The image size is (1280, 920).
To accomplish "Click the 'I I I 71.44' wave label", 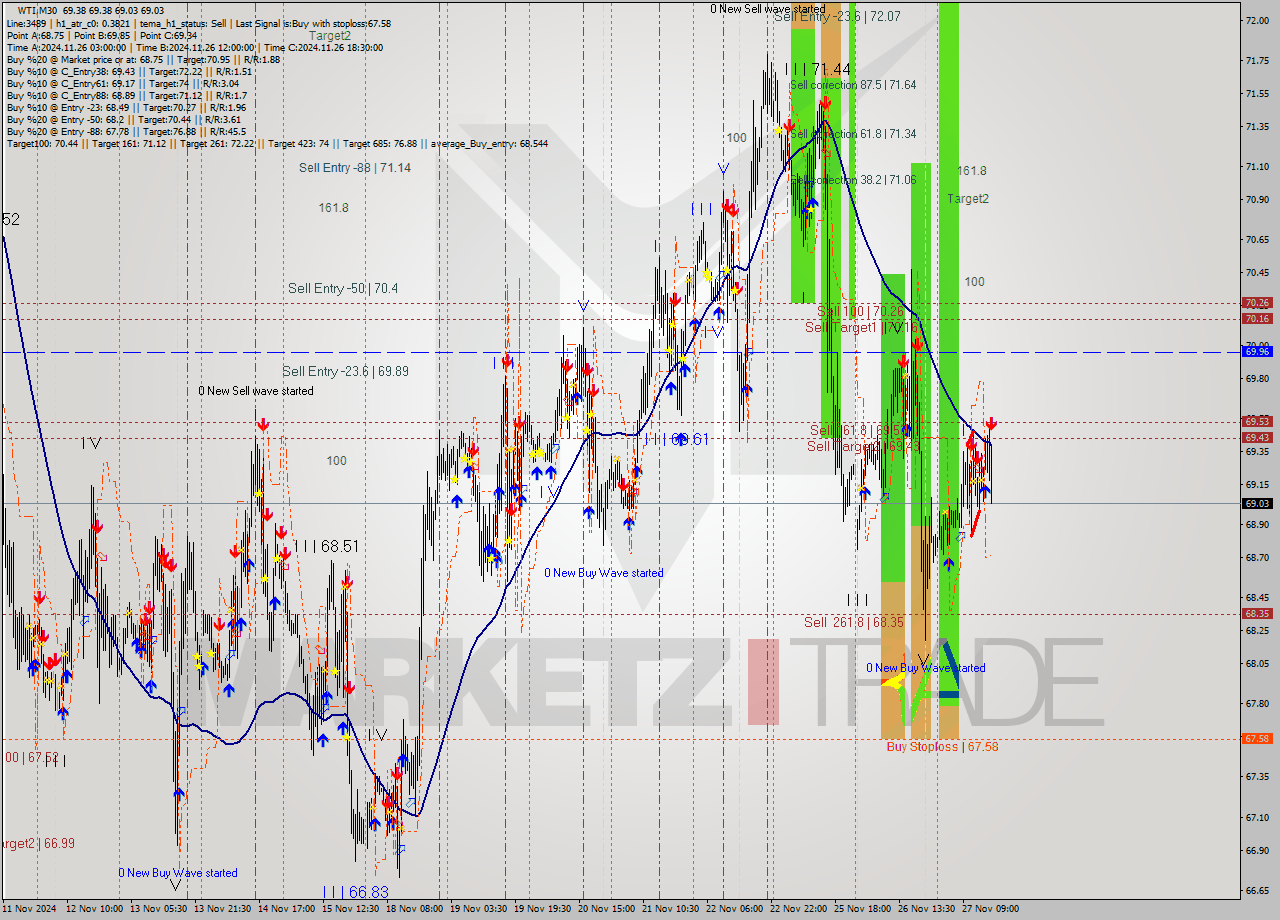I will tap(818, 69).
